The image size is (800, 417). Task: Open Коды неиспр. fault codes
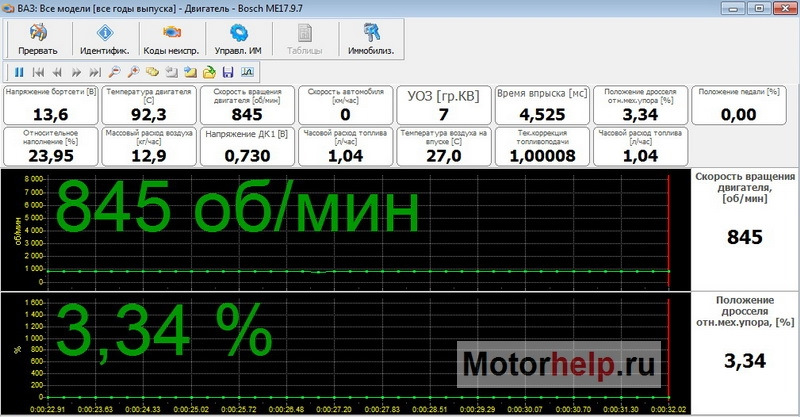click(x=171, y=39)
